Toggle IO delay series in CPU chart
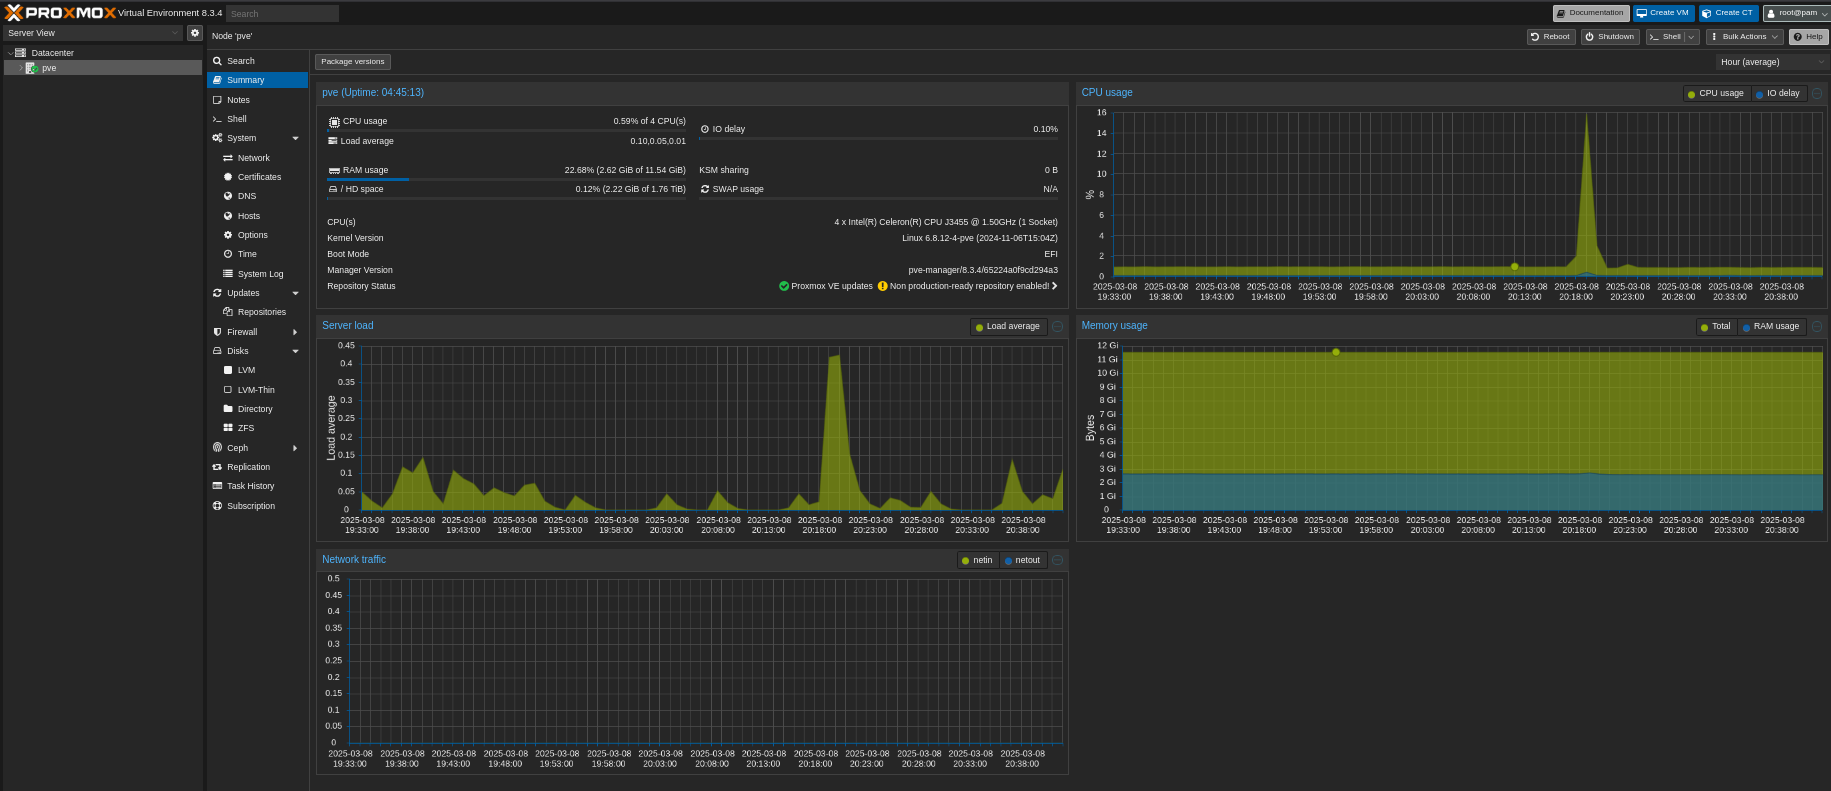 point(1777,93)
